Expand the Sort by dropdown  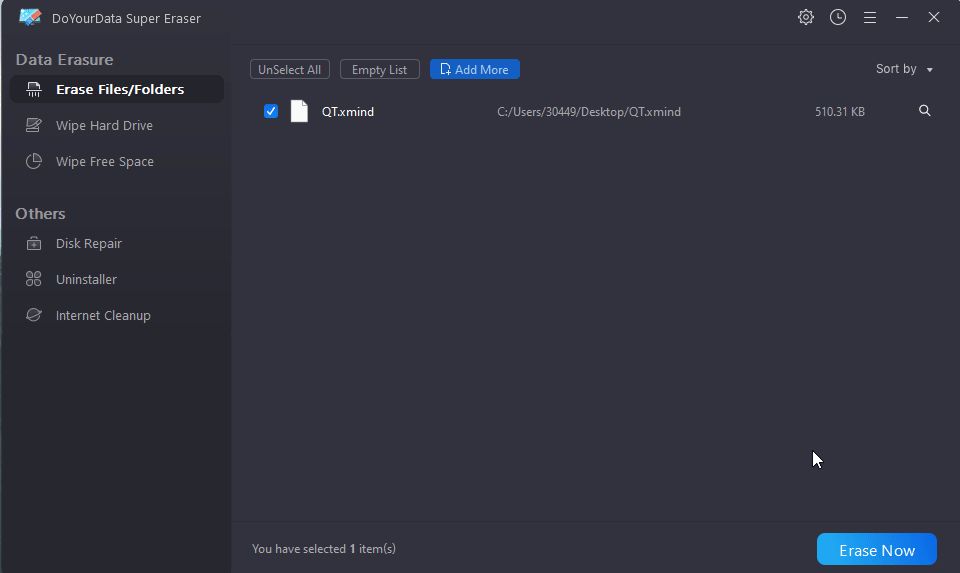pyautogui.click(x=904, y=69)
